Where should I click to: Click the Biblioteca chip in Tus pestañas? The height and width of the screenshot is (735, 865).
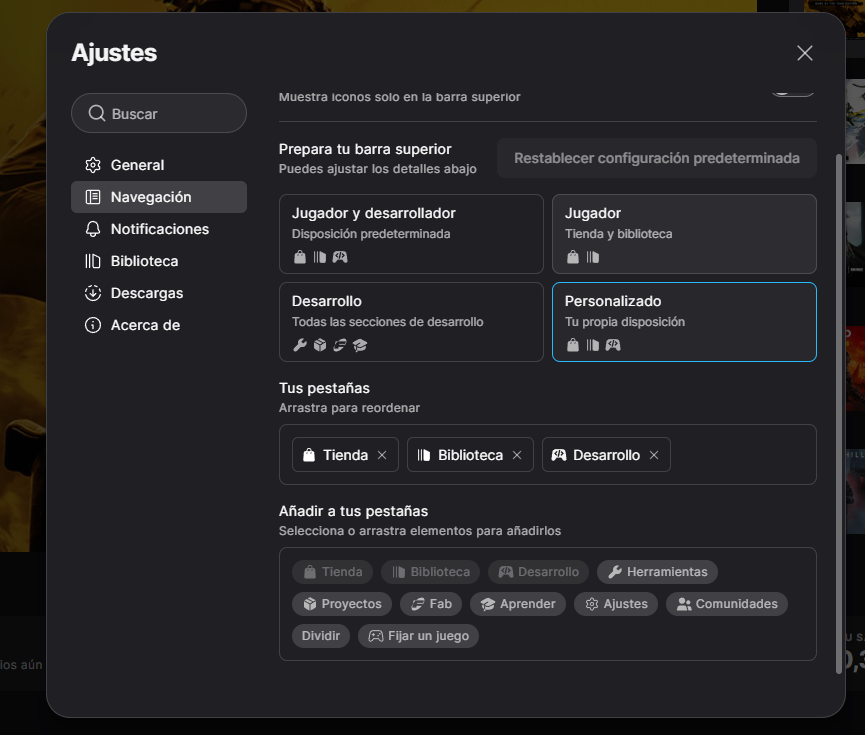pos(470,455)
